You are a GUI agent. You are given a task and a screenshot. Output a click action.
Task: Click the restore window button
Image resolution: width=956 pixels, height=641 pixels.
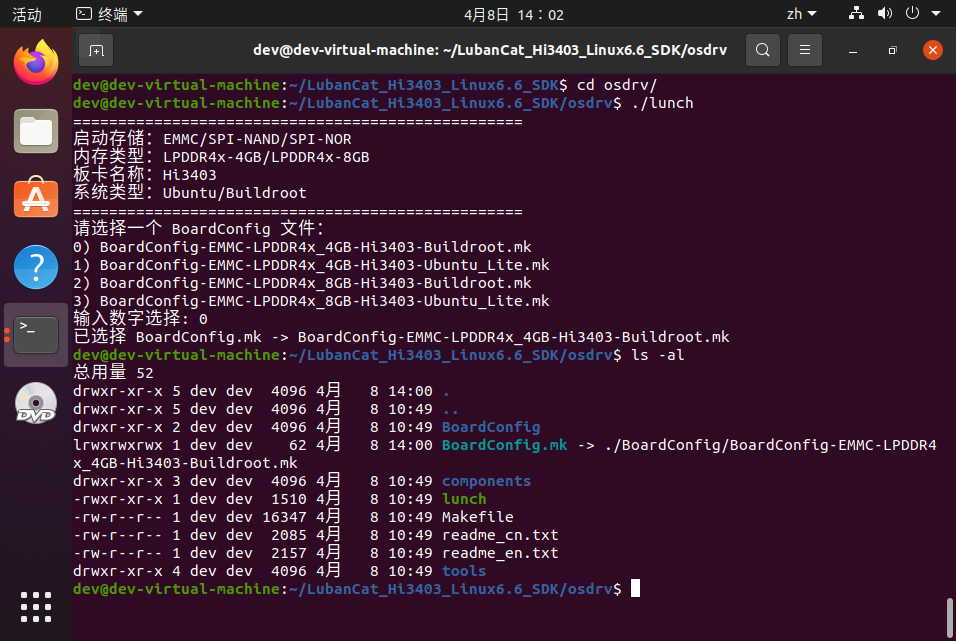click(891, 49)
